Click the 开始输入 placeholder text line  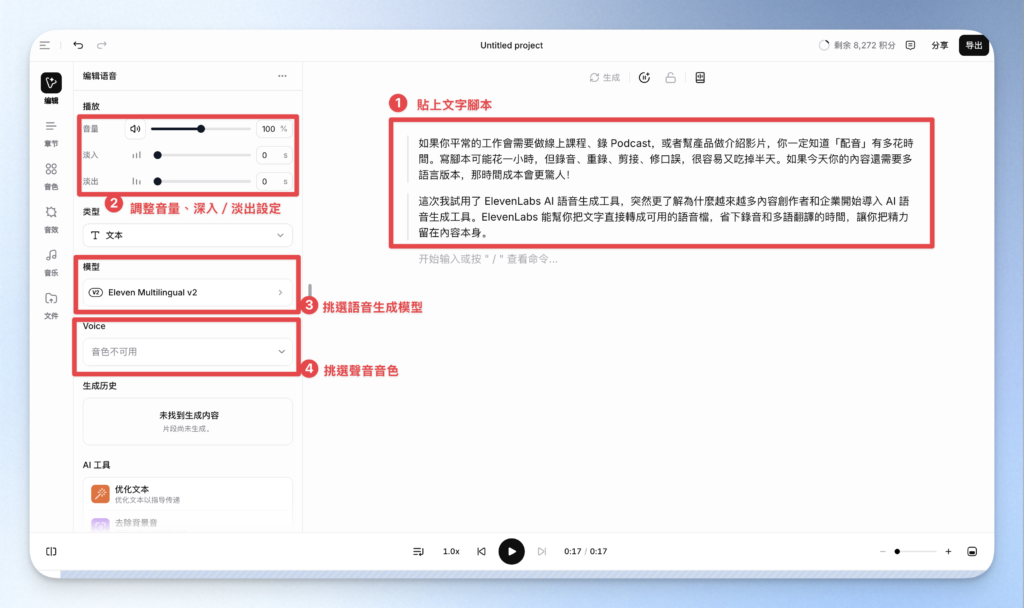click(x=488, y=259)
